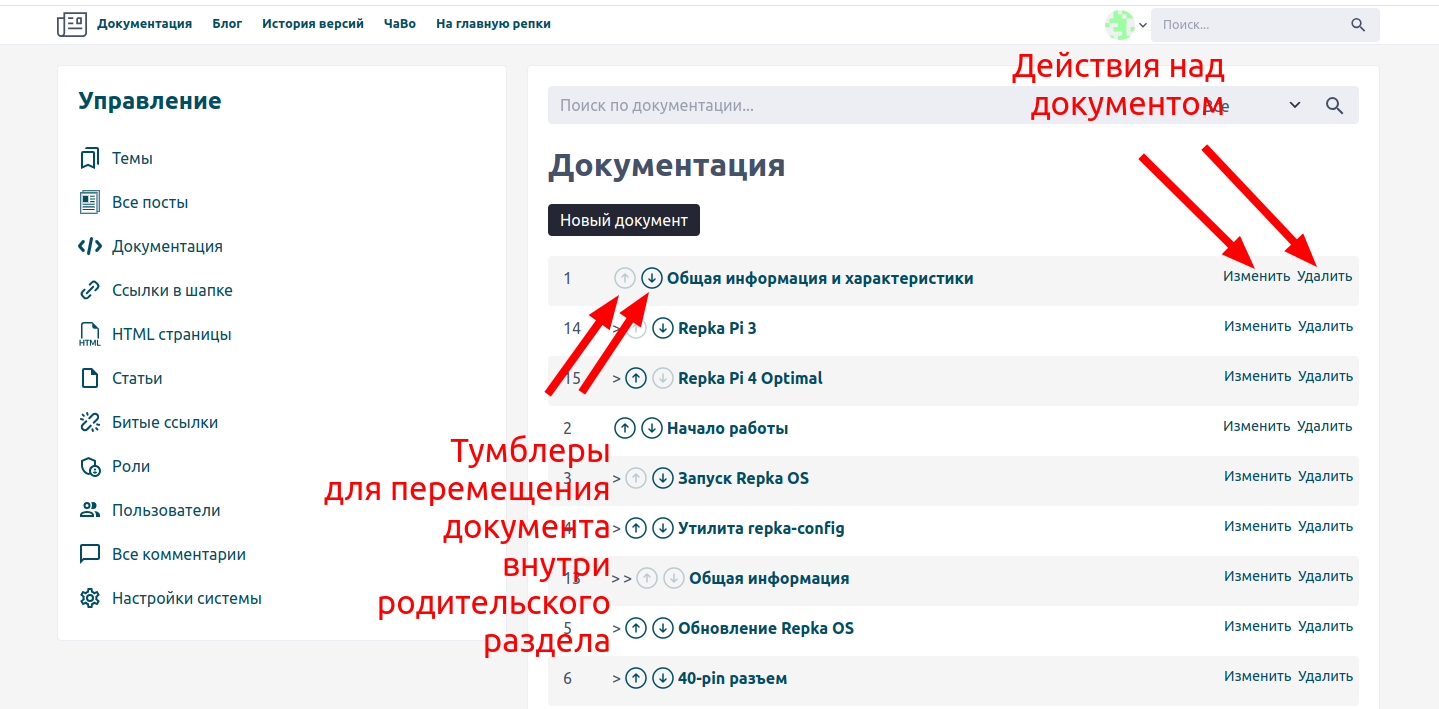Move 'Утилита repka-config' document down
Viewport: 1439px width, 709px height.
(663, 528)
